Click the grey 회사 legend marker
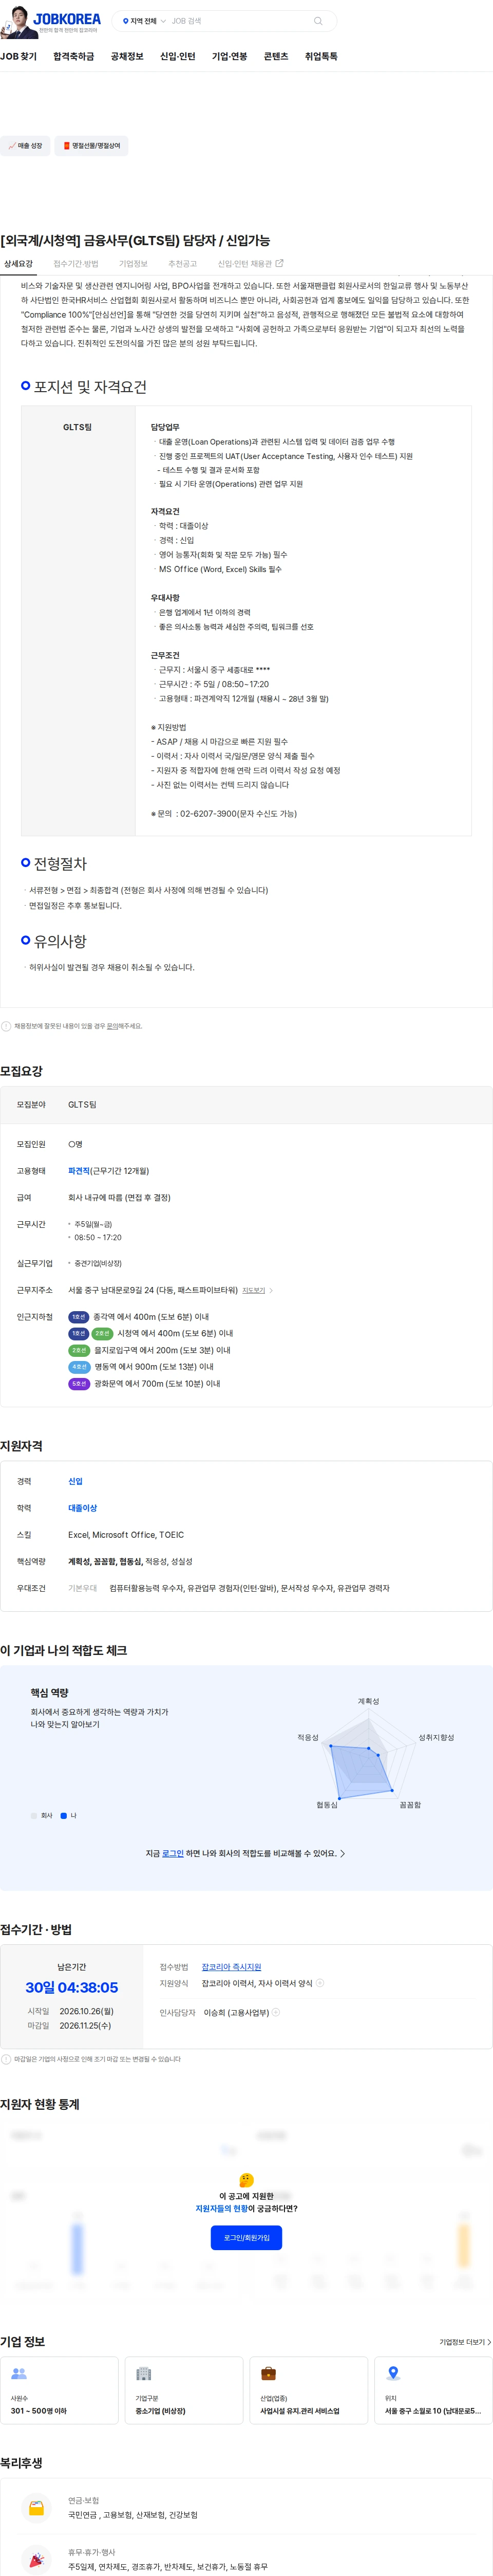493x2576 pixels. tap(34, 1815)
